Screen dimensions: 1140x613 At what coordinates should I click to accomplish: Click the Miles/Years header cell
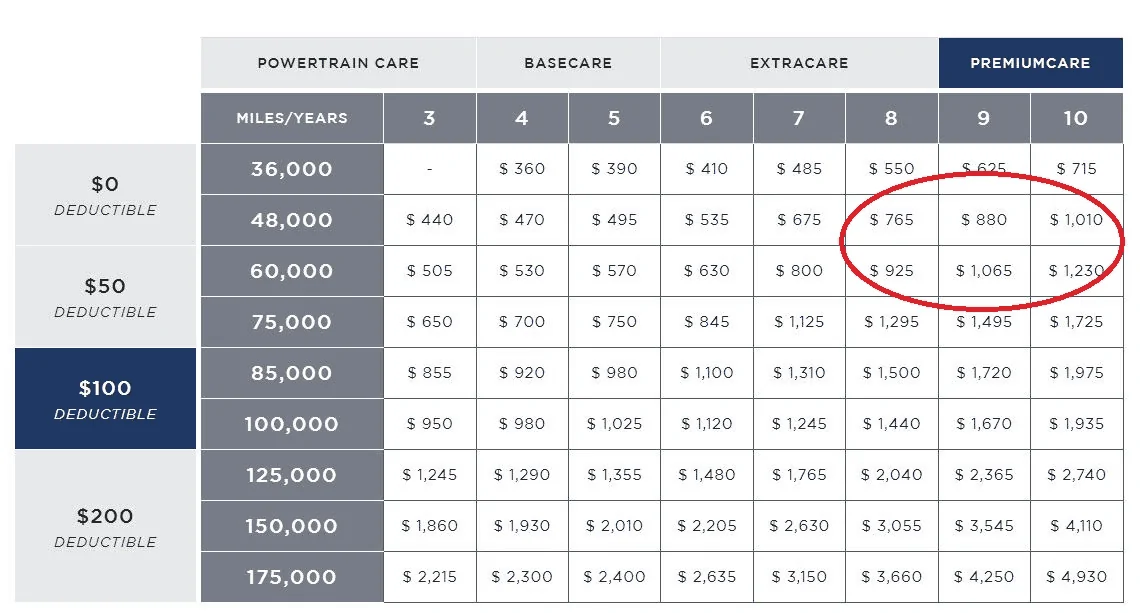click(292, 118)
